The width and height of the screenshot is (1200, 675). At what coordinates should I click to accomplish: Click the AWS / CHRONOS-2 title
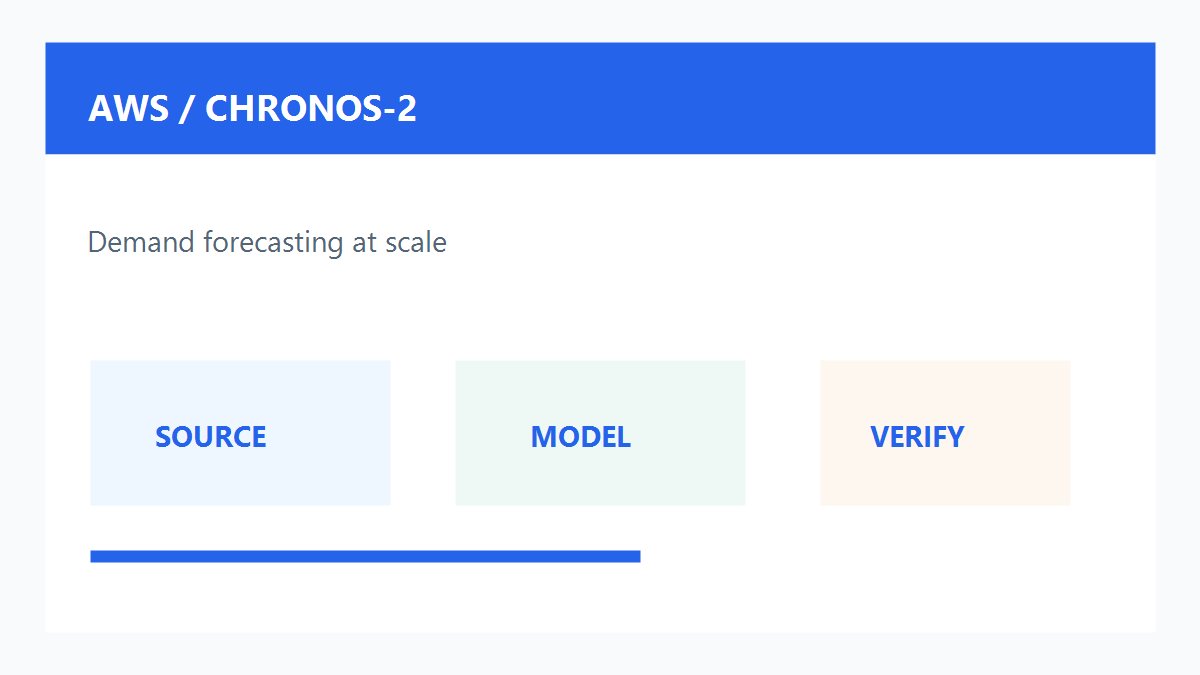click(x=252, y=108)
